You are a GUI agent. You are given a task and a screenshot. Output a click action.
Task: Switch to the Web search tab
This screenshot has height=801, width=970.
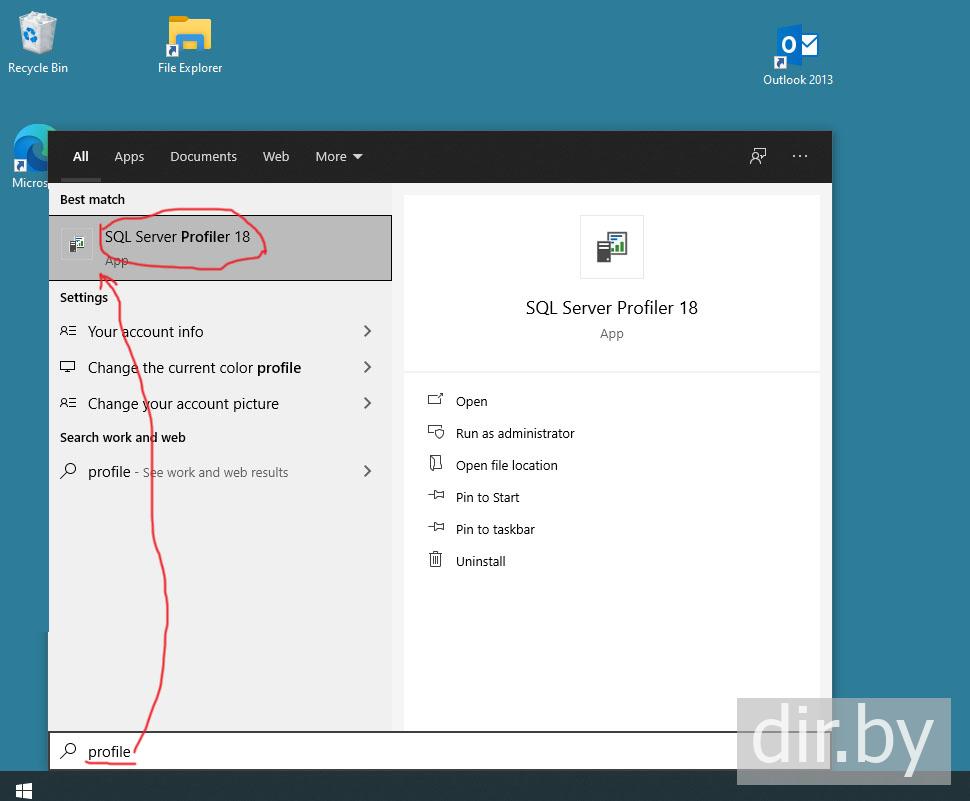[276, 156]
